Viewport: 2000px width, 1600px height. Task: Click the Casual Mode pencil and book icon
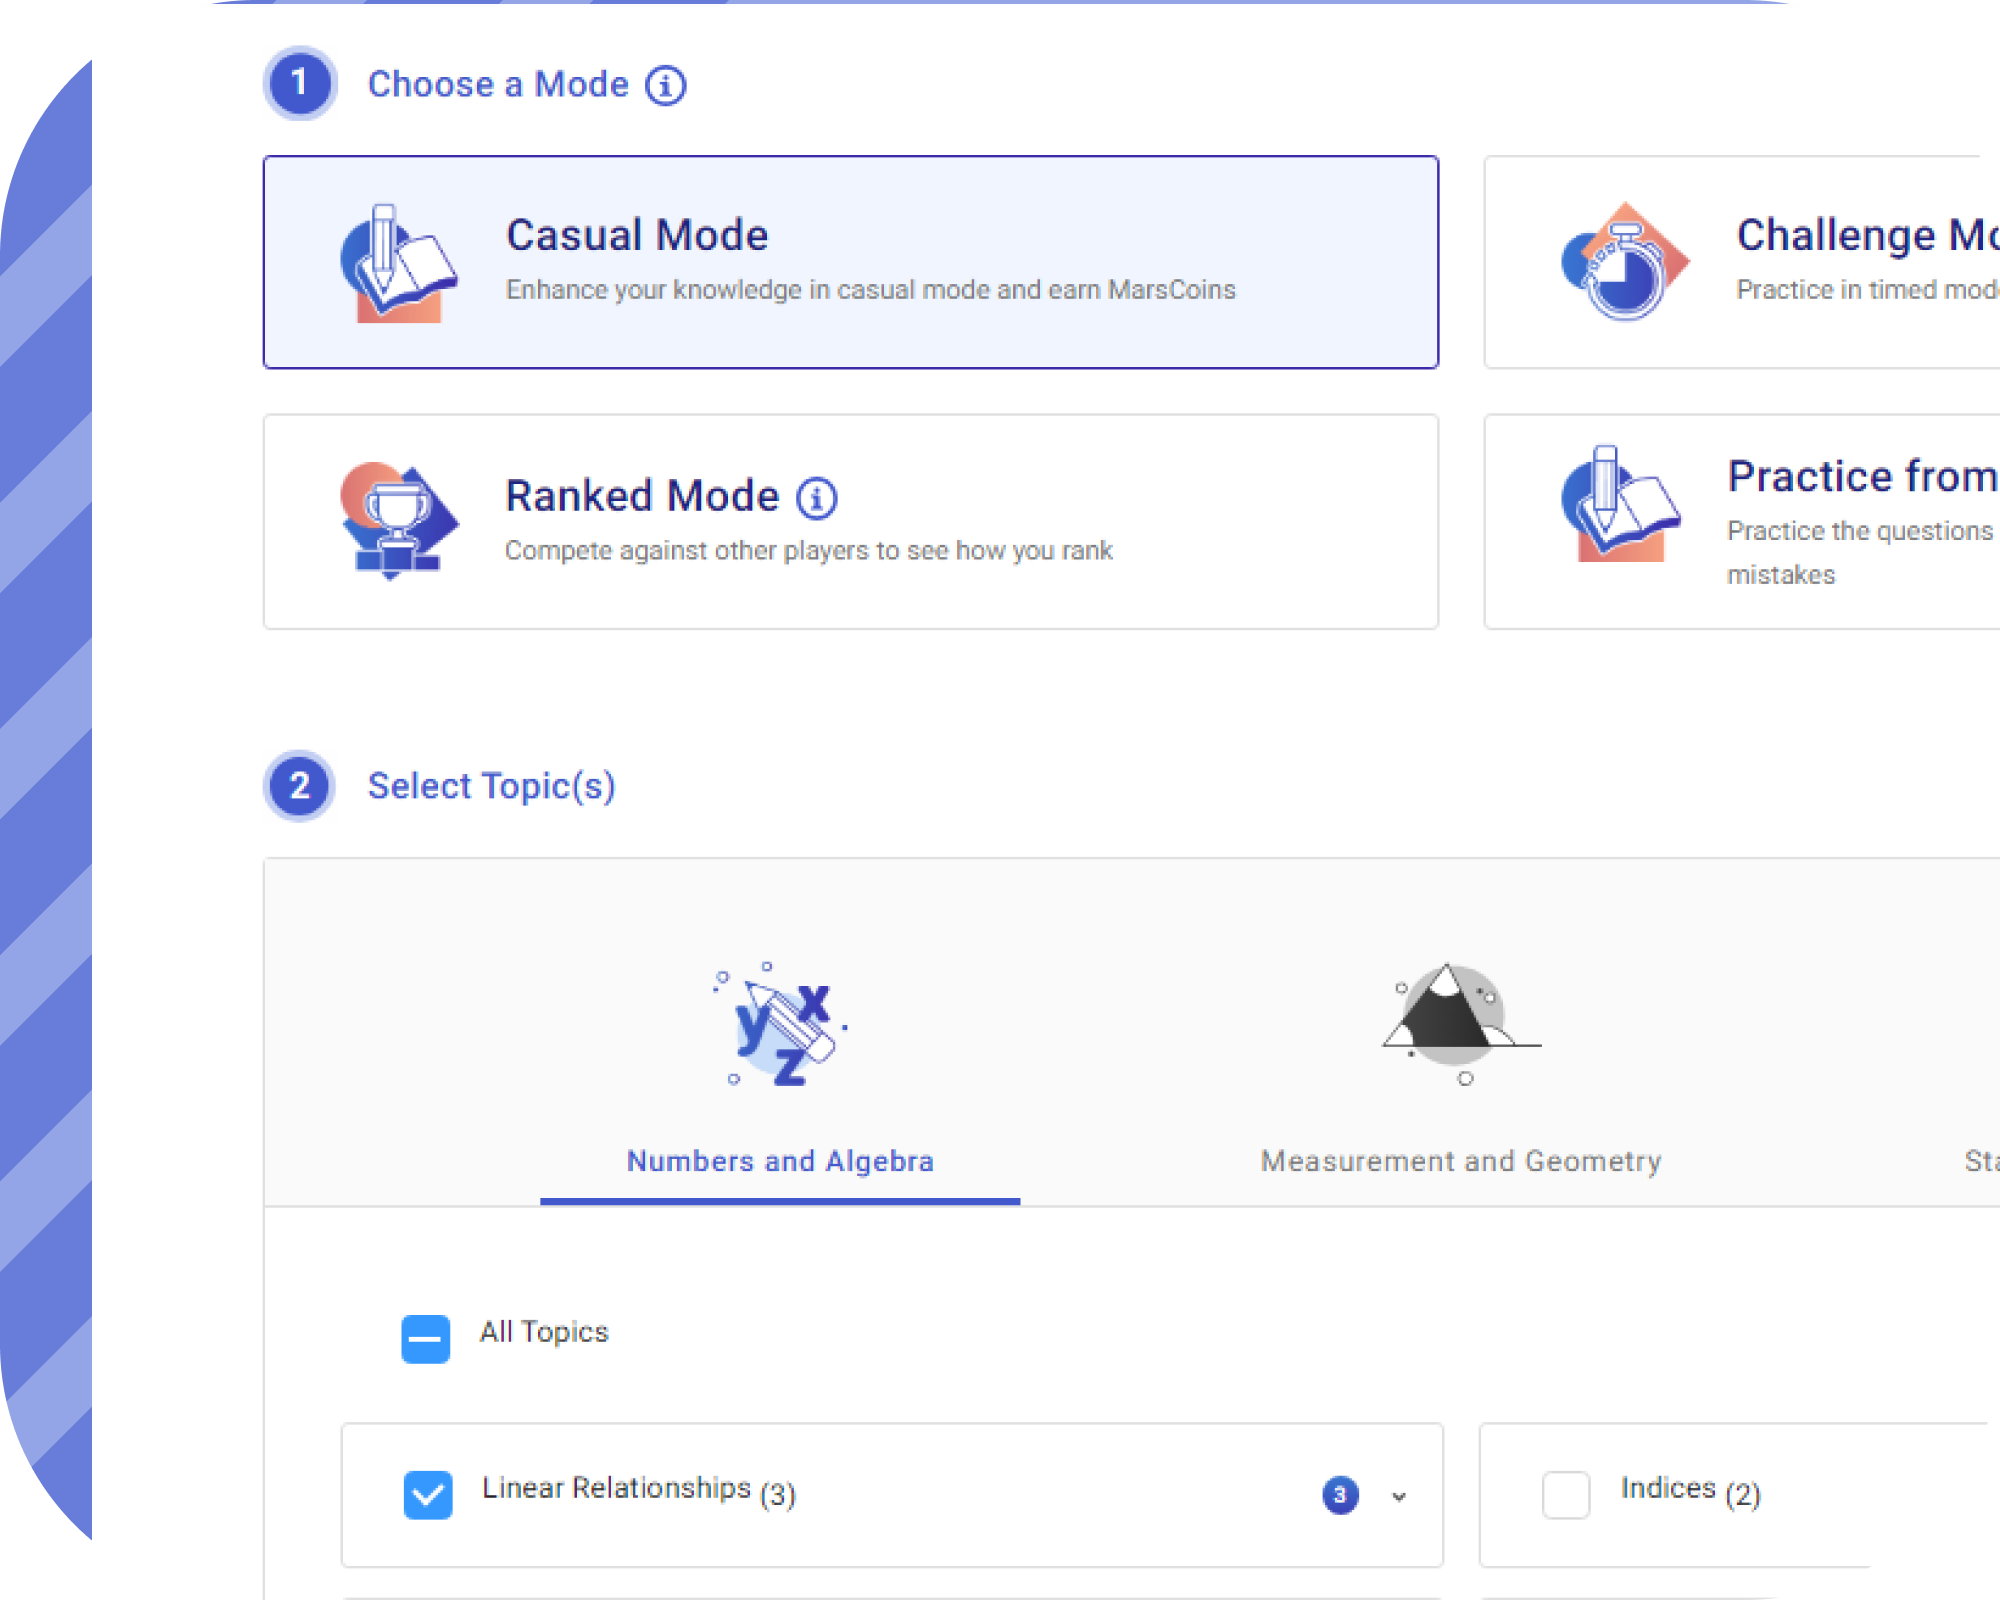pyautogui.click(x=397, y=265)
